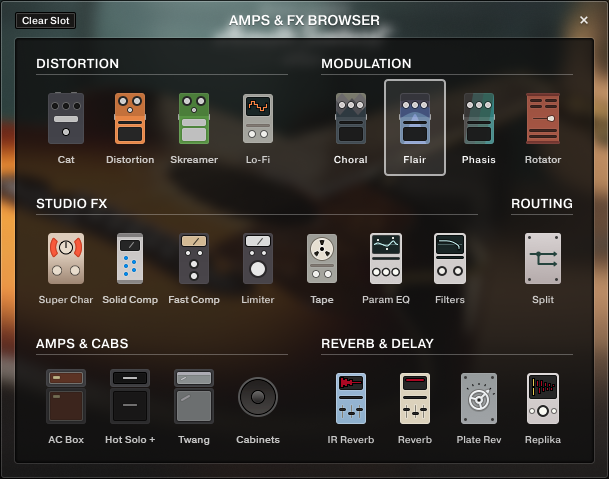Choose the Super Charger compressor

[x=66, y=260]
